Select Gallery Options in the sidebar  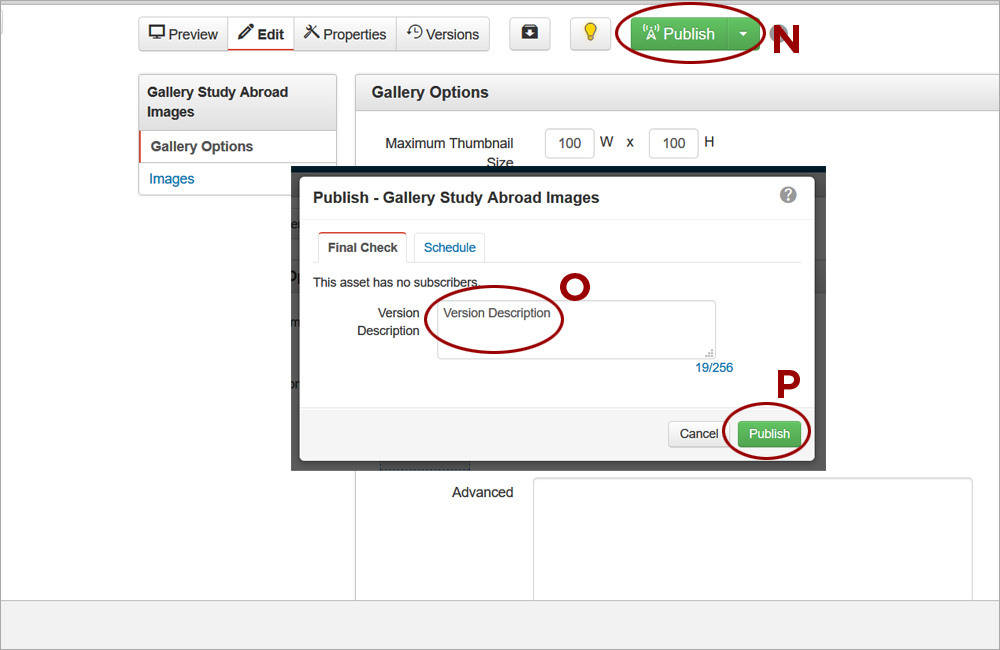pyautogui.click(x=200, y=146)
